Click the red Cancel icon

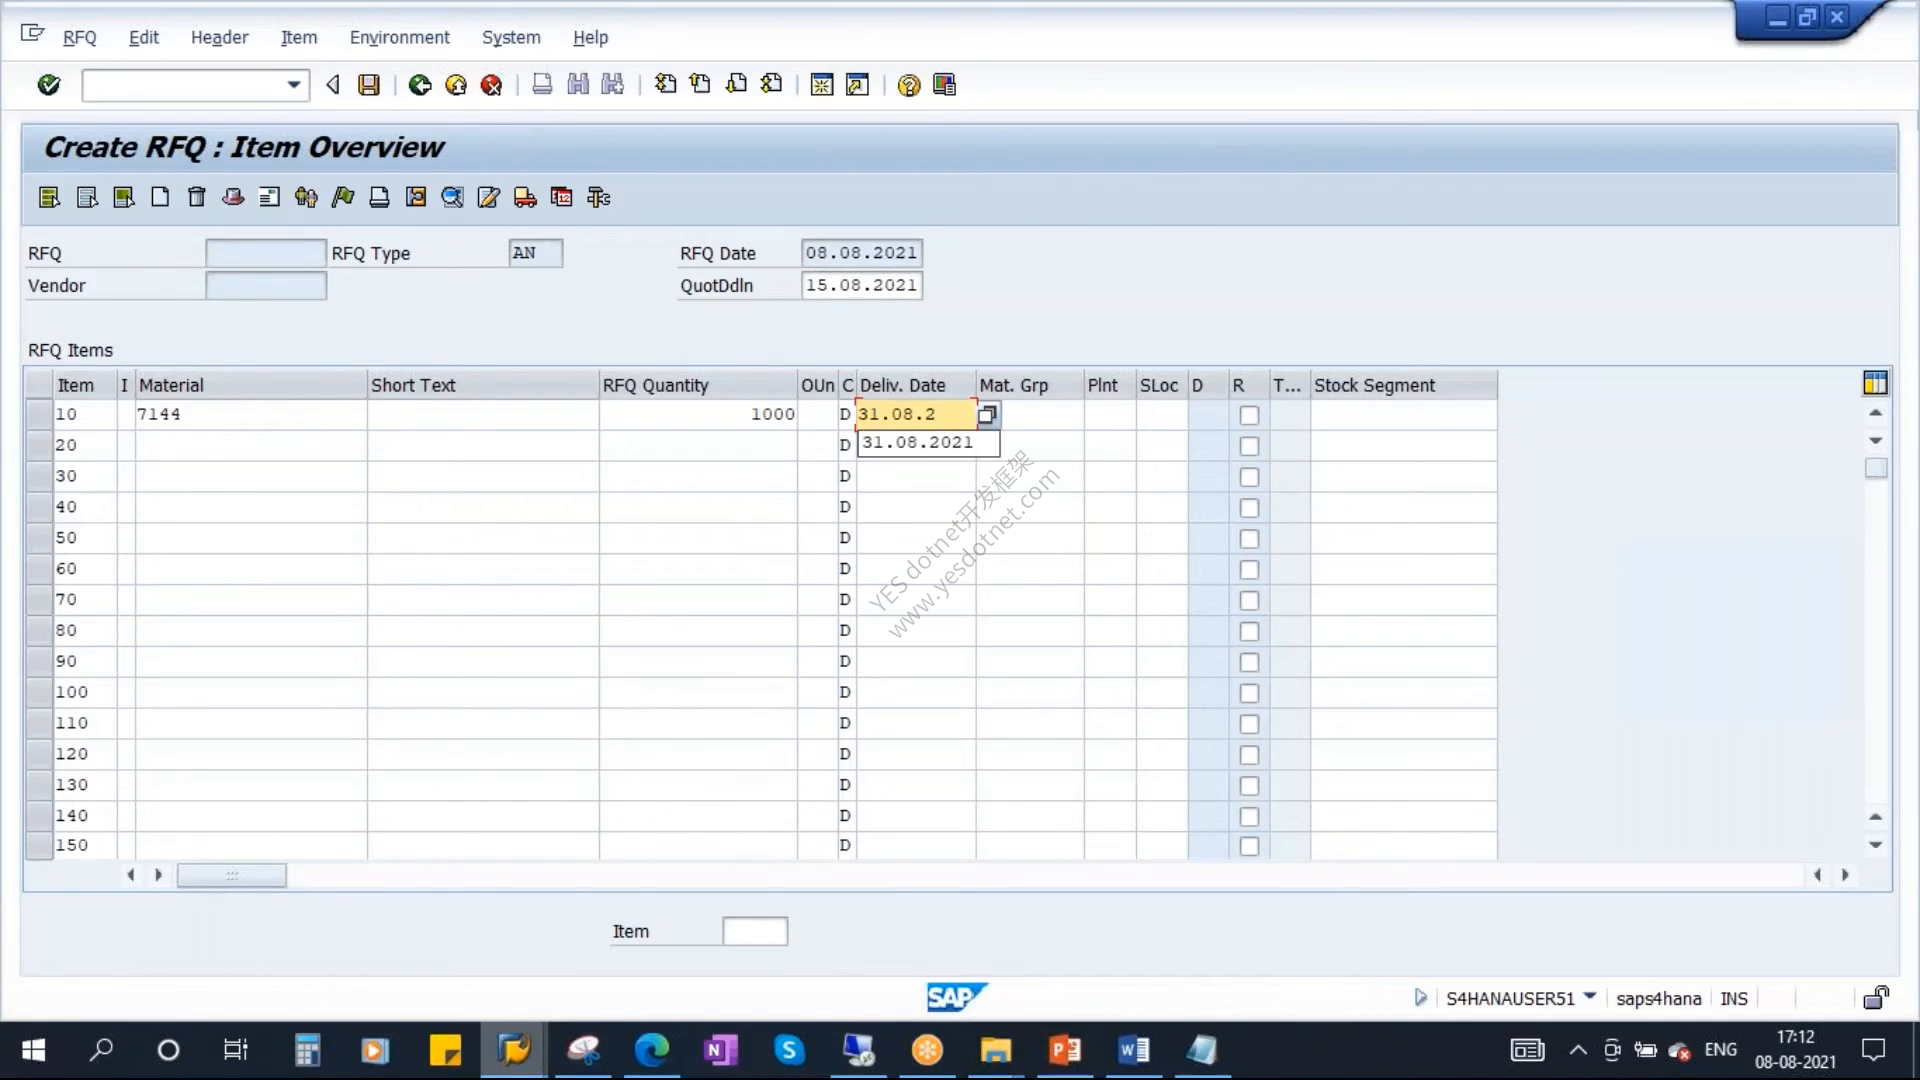(491, 85)
